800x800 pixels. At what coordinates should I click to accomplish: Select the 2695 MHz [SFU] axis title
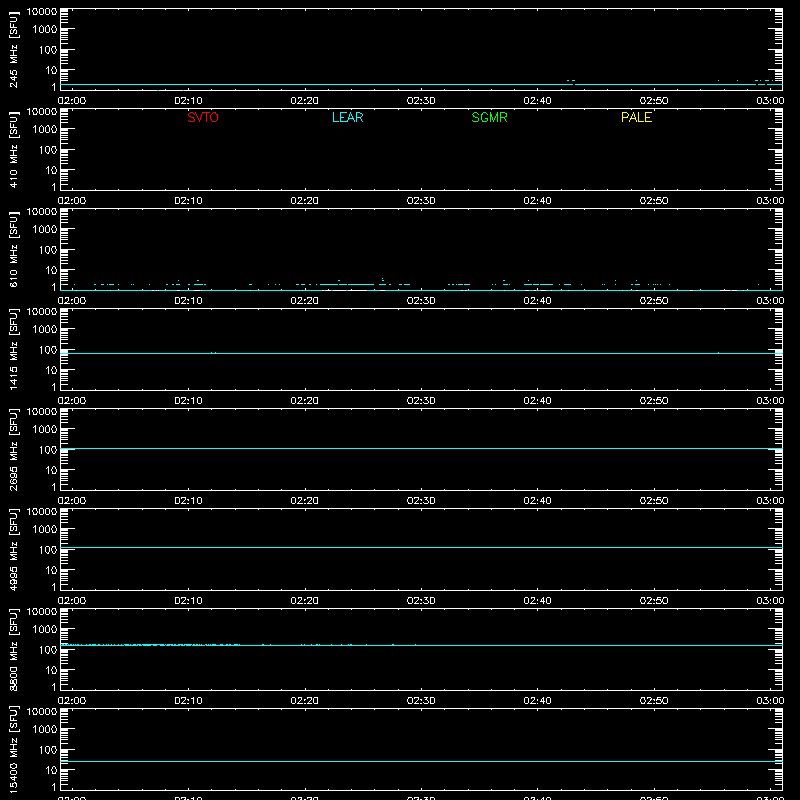click(13, 449)
